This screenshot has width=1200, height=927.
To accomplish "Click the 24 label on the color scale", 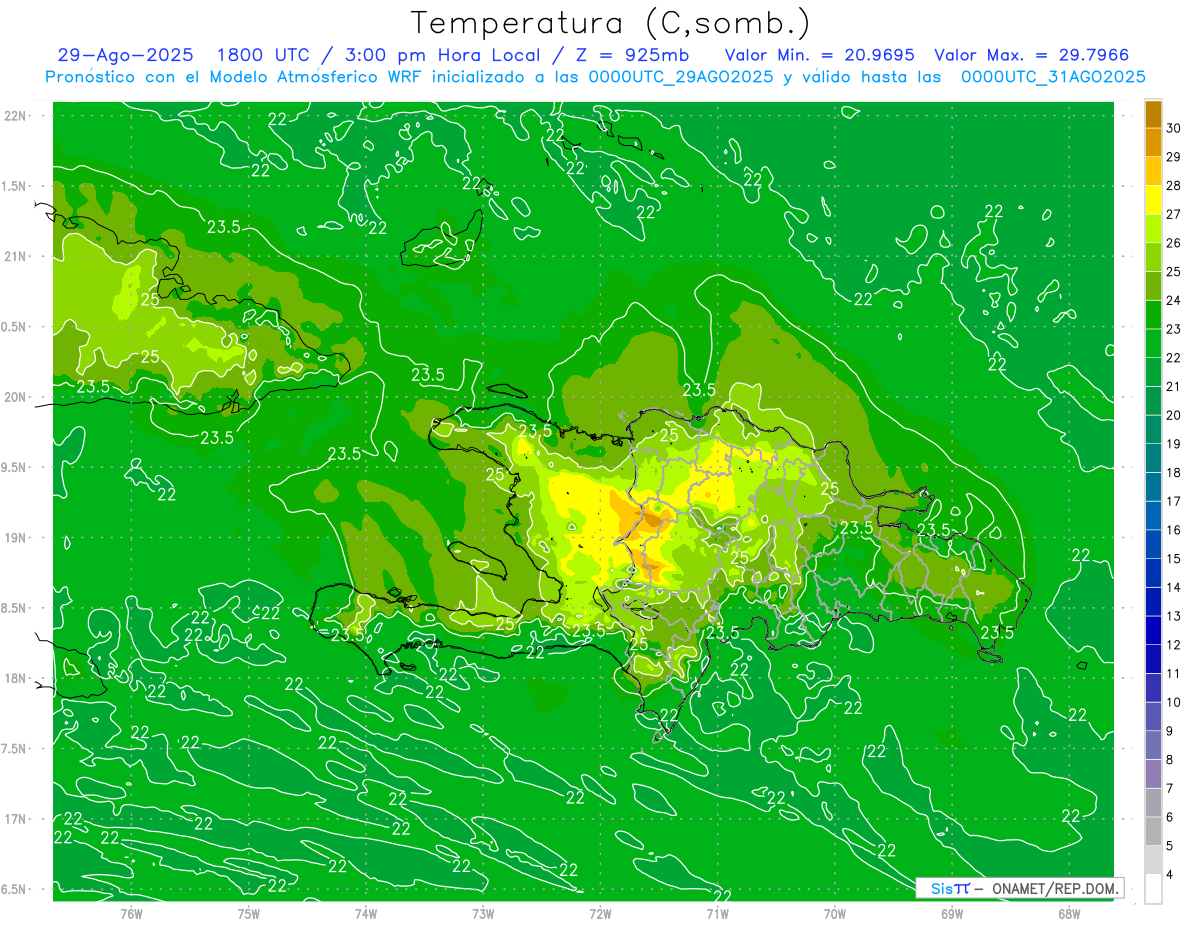I will coord(1174,300).
